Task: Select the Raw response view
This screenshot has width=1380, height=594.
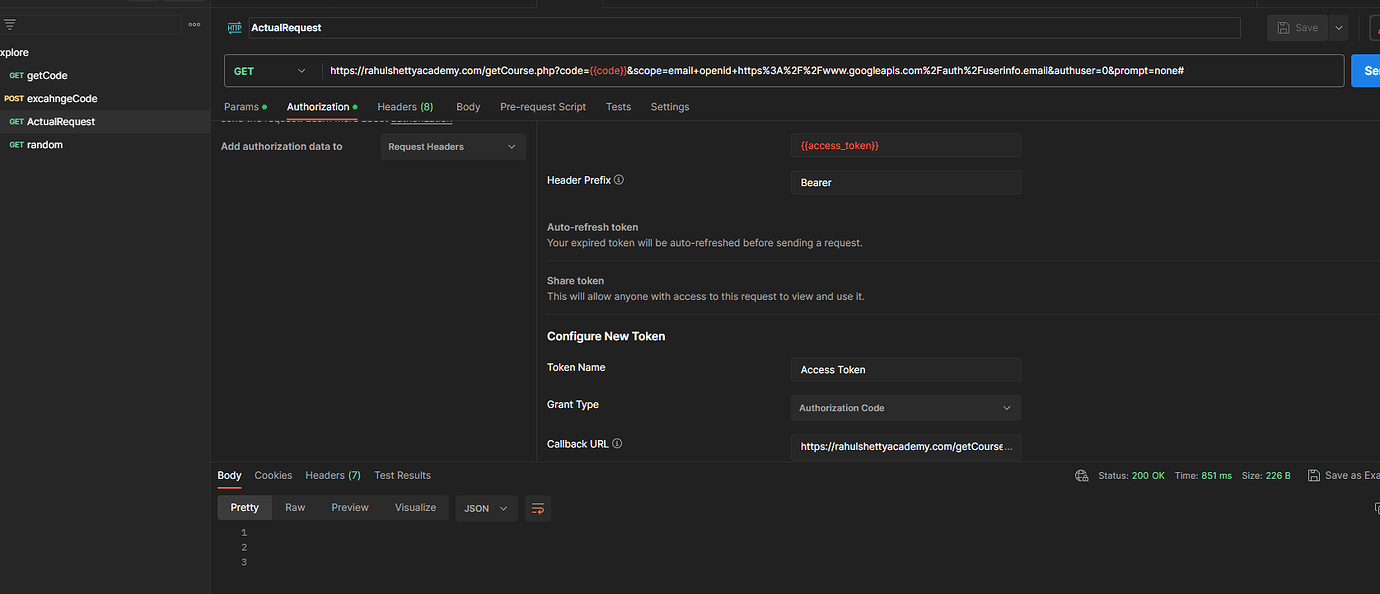Action: click(295, 508)
